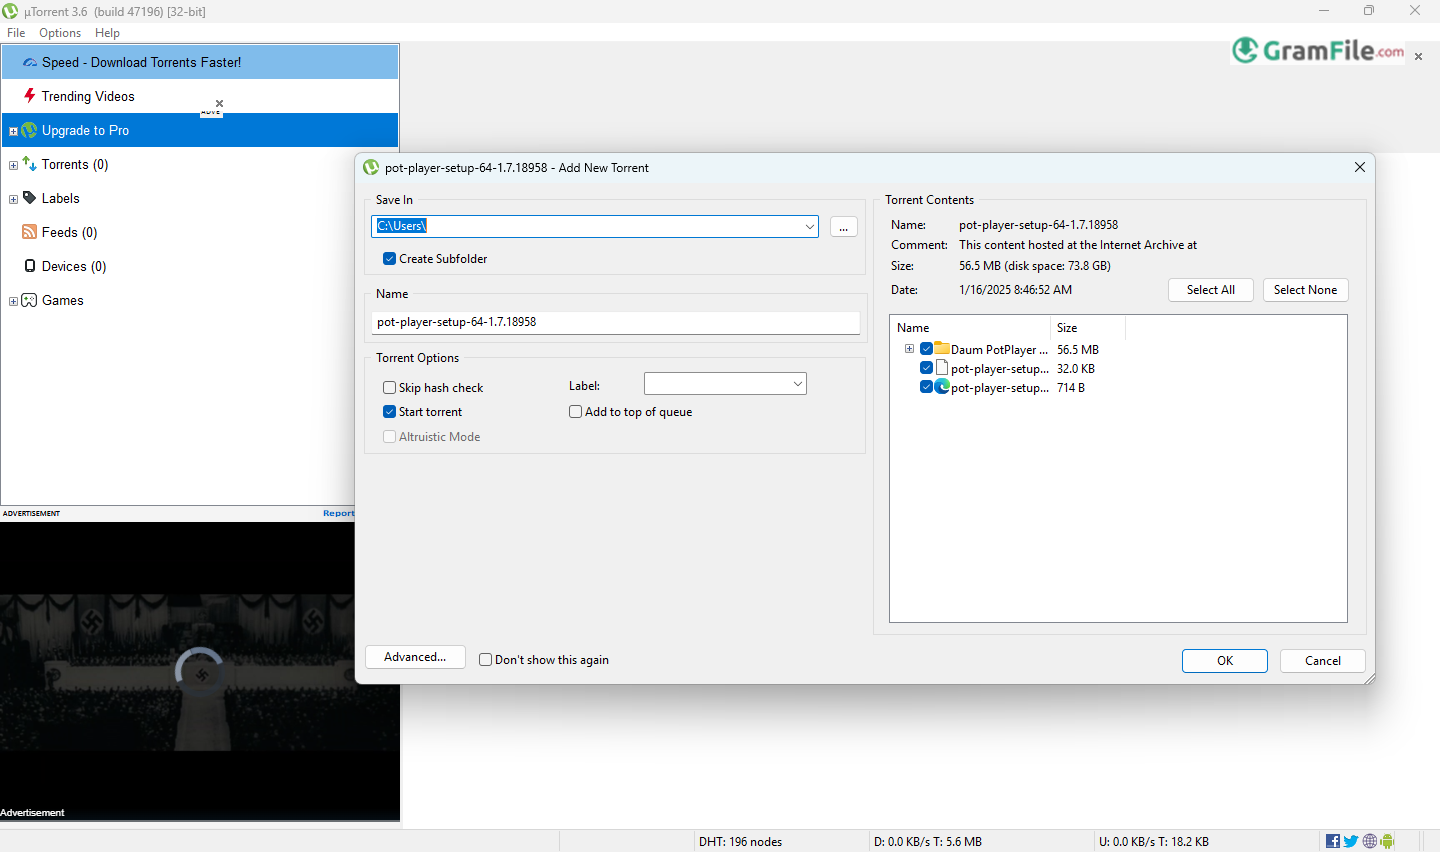Click the 32.0 KB file icon
This screenshot has height=852, width=1440.
(942, 368)
